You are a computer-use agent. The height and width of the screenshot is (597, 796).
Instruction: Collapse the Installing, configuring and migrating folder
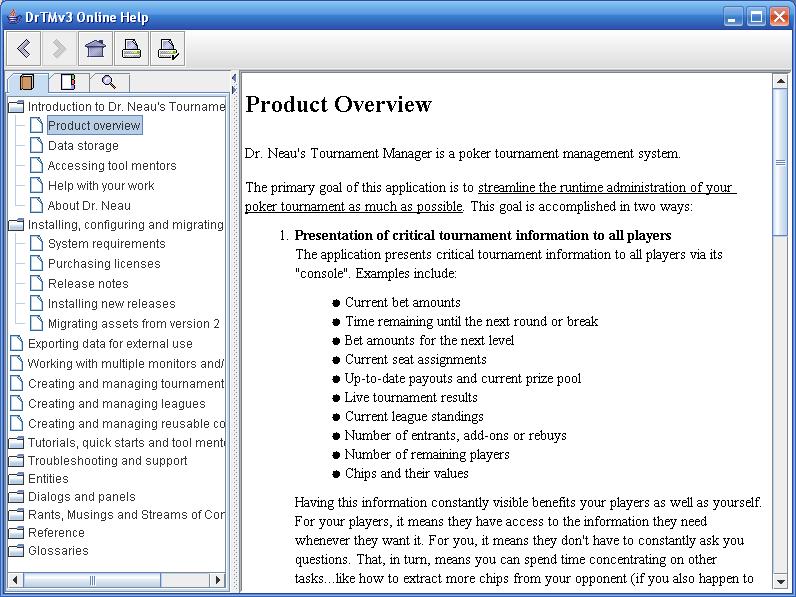[16, 224]
